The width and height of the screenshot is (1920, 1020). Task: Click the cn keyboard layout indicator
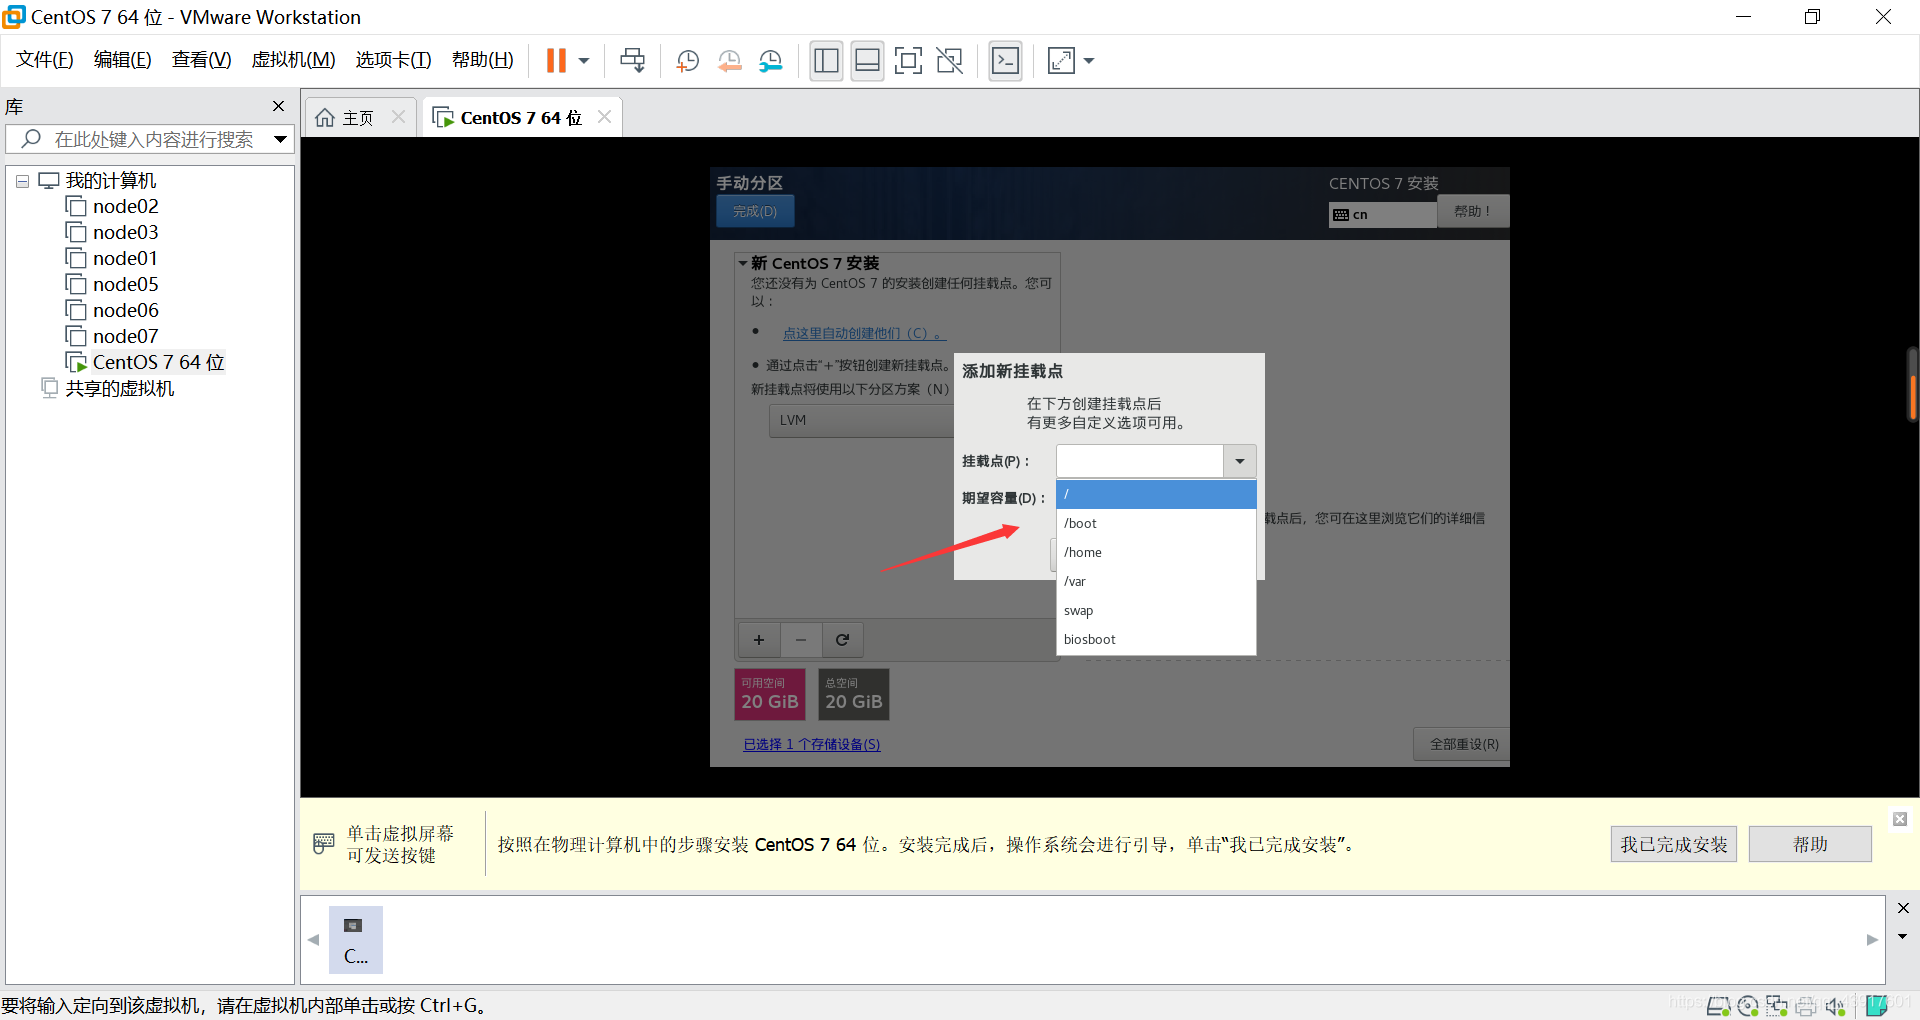click(1383, 214)
